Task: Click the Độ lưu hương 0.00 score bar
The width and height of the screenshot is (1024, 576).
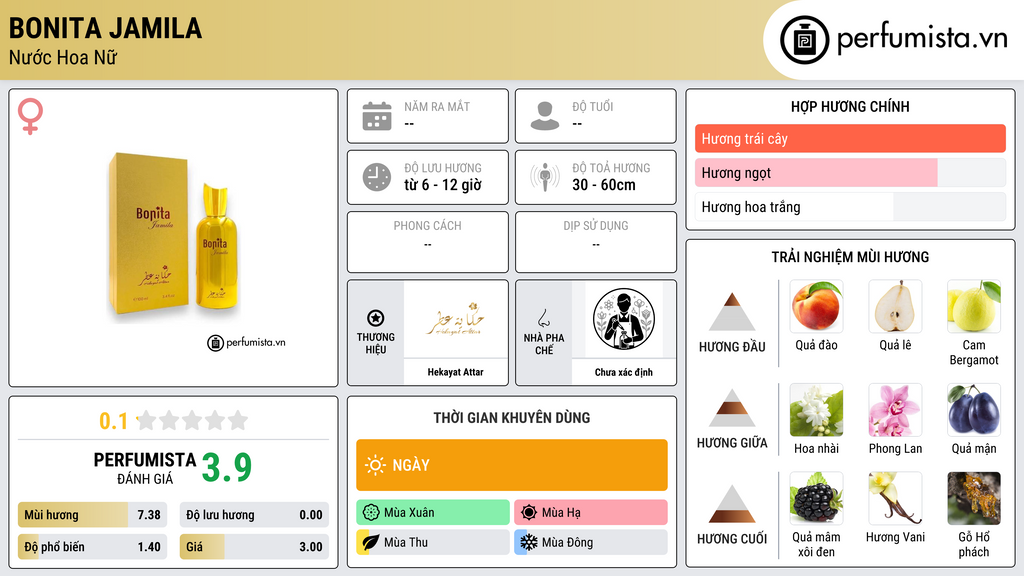Action: [x=254, y=515]
